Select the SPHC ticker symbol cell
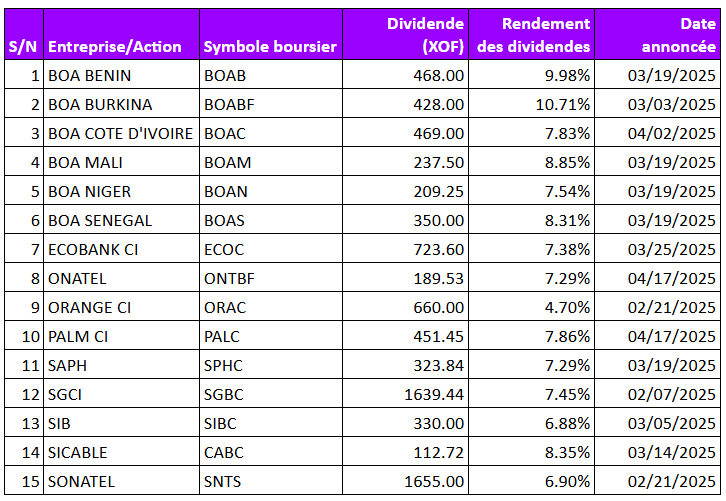 (x=271, y=365)
